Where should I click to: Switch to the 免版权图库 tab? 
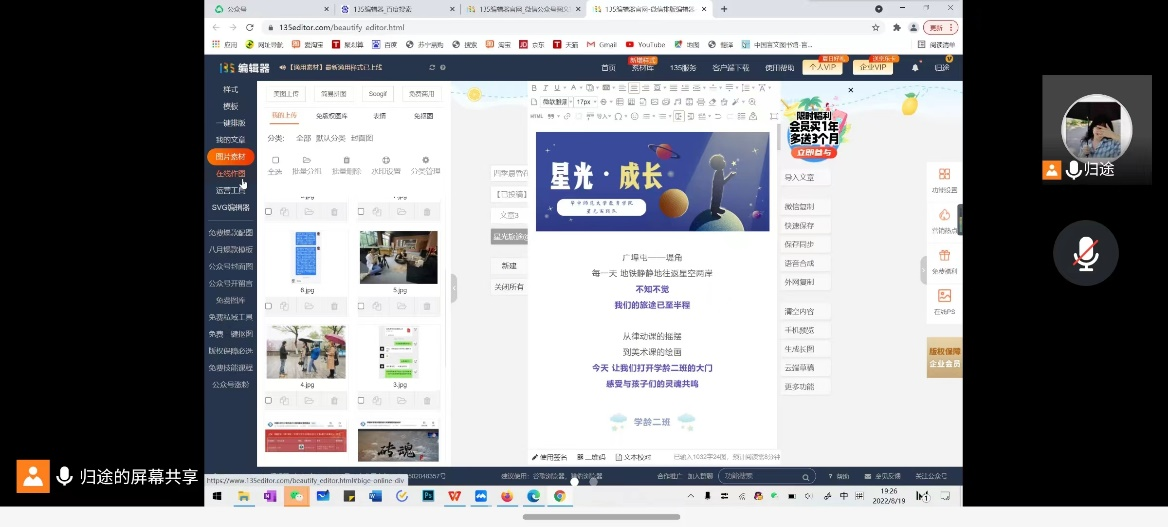pos(331,116)
